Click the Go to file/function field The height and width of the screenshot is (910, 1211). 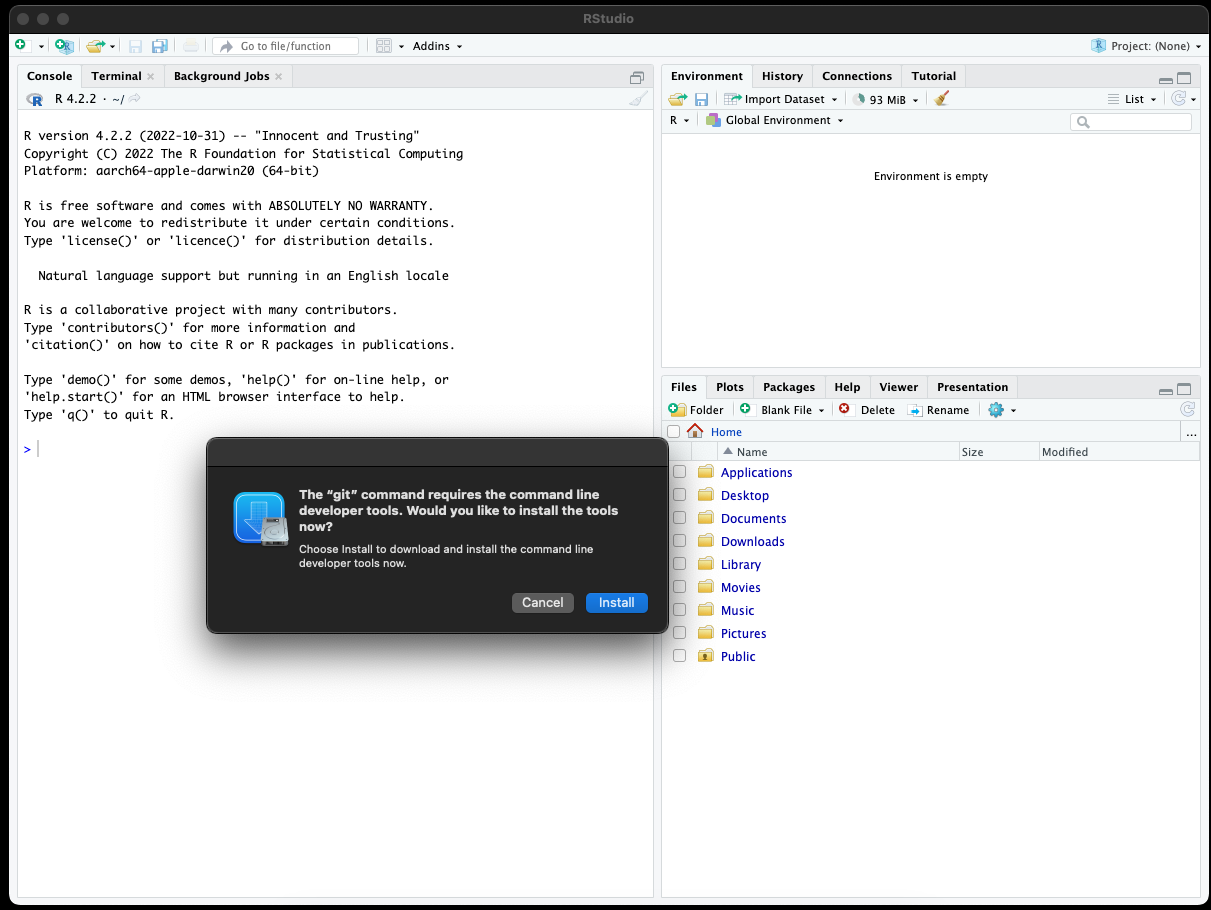coord(286,46)
